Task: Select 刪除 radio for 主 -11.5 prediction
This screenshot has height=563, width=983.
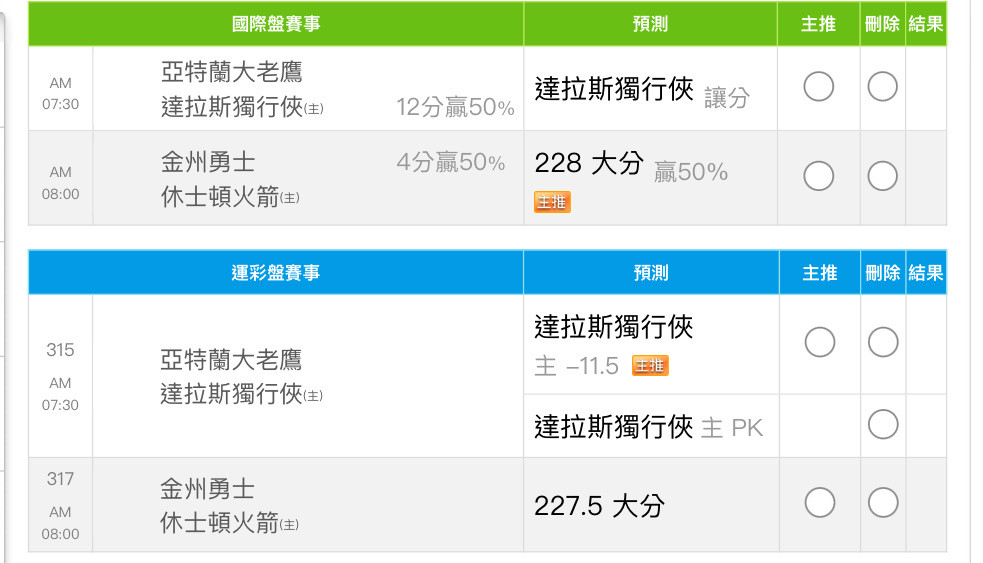Action: click(x=883, y=342)
